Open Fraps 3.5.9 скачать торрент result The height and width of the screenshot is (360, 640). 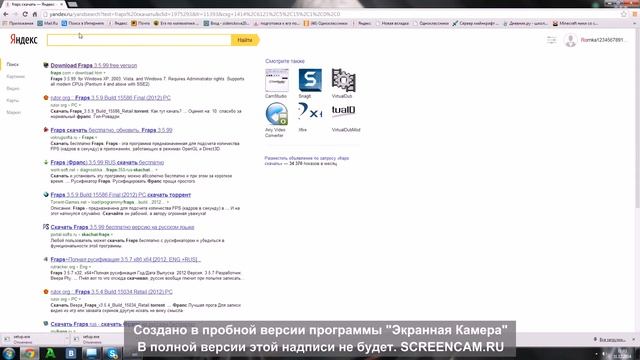pos(121,195)
